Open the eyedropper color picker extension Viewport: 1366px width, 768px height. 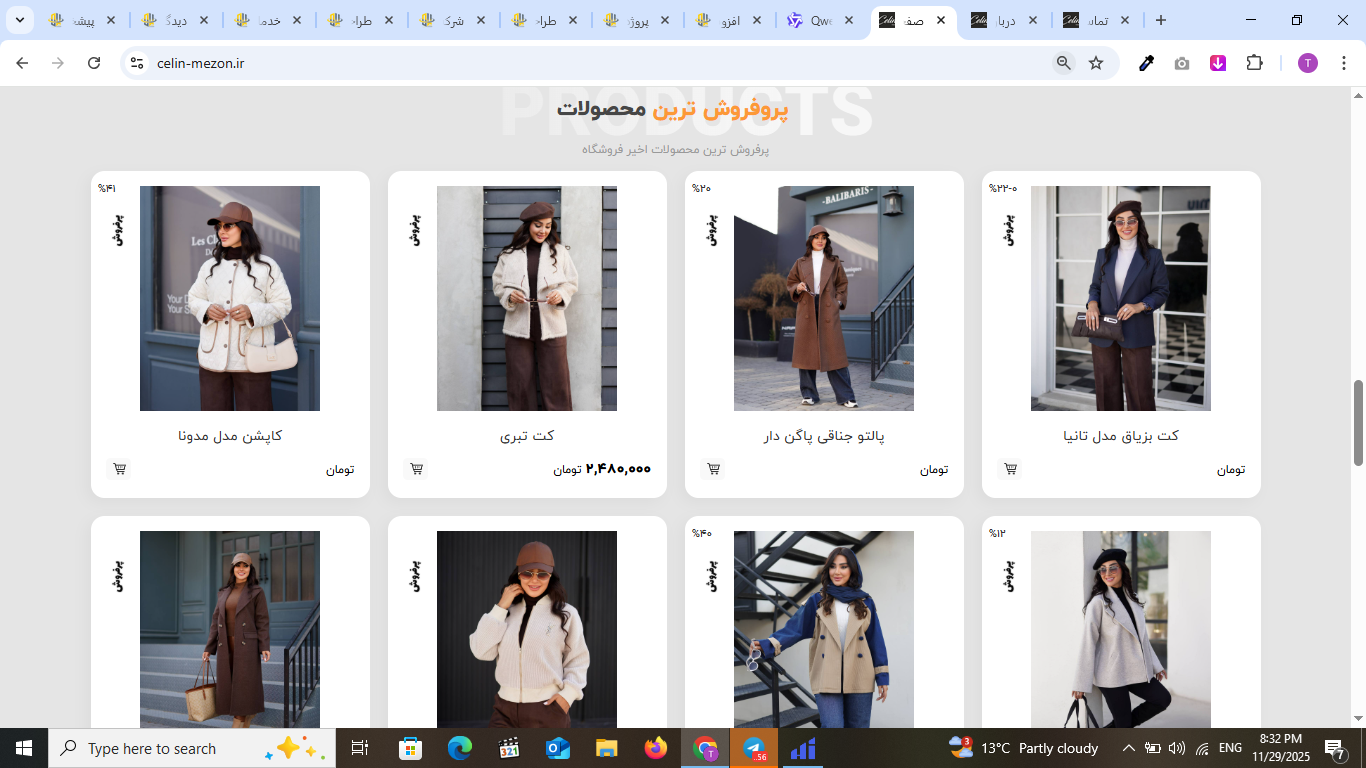pos(1147,63)
